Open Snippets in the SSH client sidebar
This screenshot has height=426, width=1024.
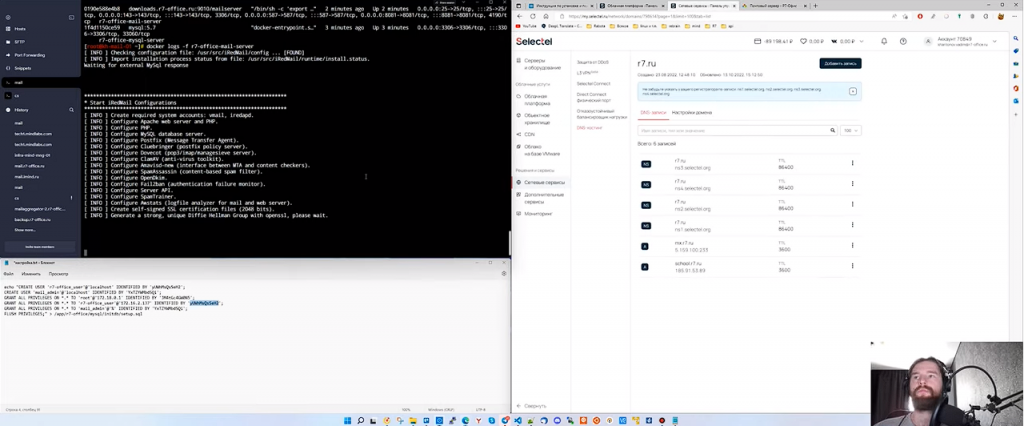point(23,68)
